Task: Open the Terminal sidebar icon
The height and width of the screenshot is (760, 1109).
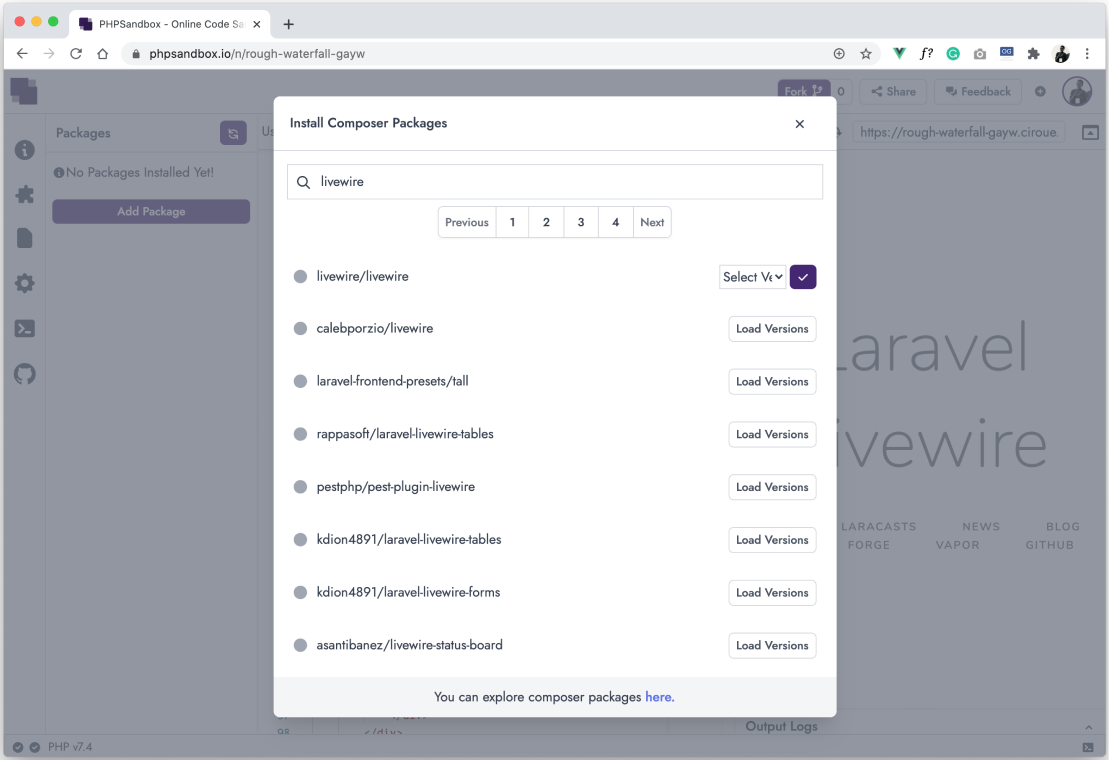Action: point(24,328)
